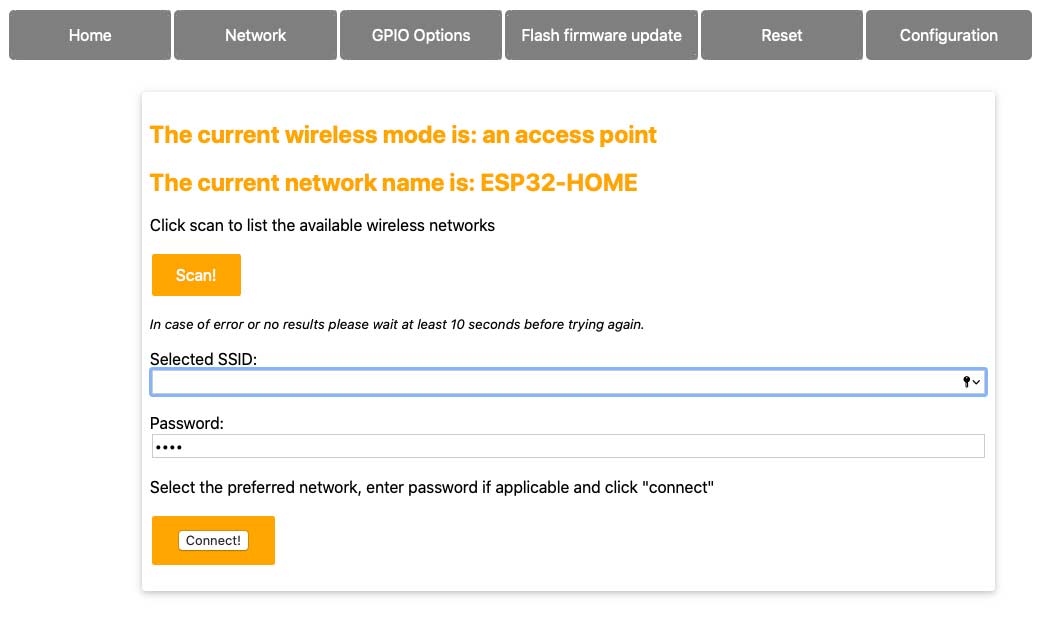Click the current wireless mode heading

coord(403,134)
